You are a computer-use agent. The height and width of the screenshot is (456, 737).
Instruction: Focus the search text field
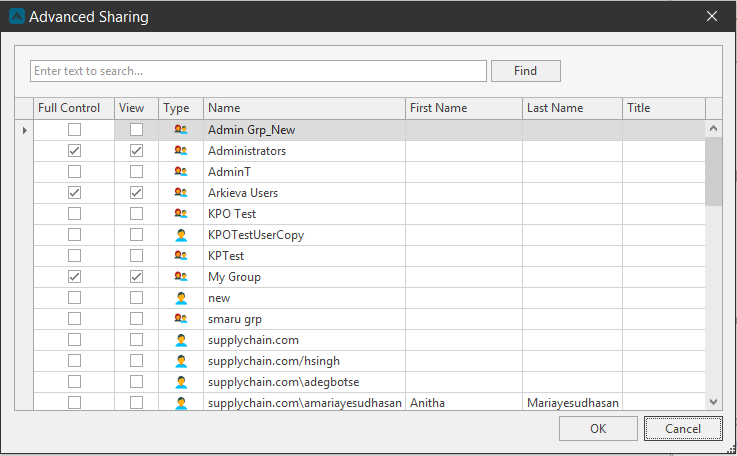pyautogui.click(x=258, y=71)
